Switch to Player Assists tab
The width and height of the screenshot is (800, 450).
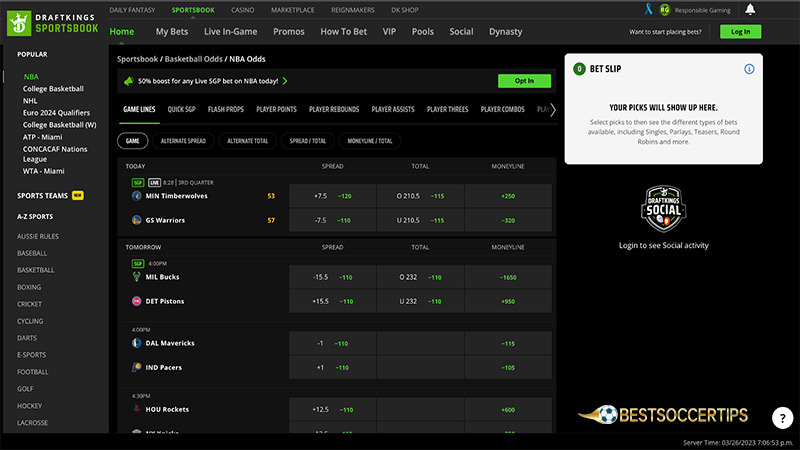(x=393, y=109)
